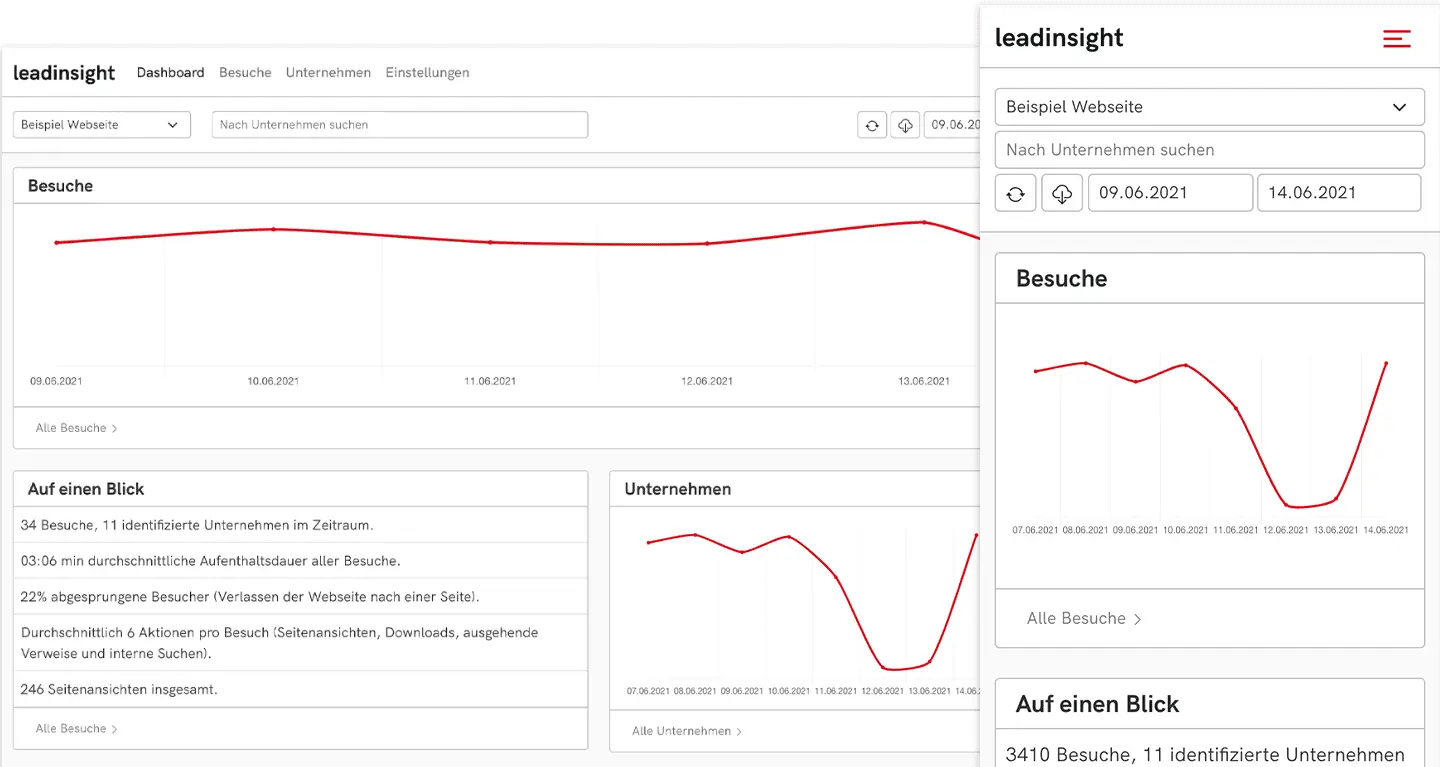Focus the desktop Nach Unternehmen suchen search field
This screenshot has height=767, width=1440.
[x=400, y=125]
